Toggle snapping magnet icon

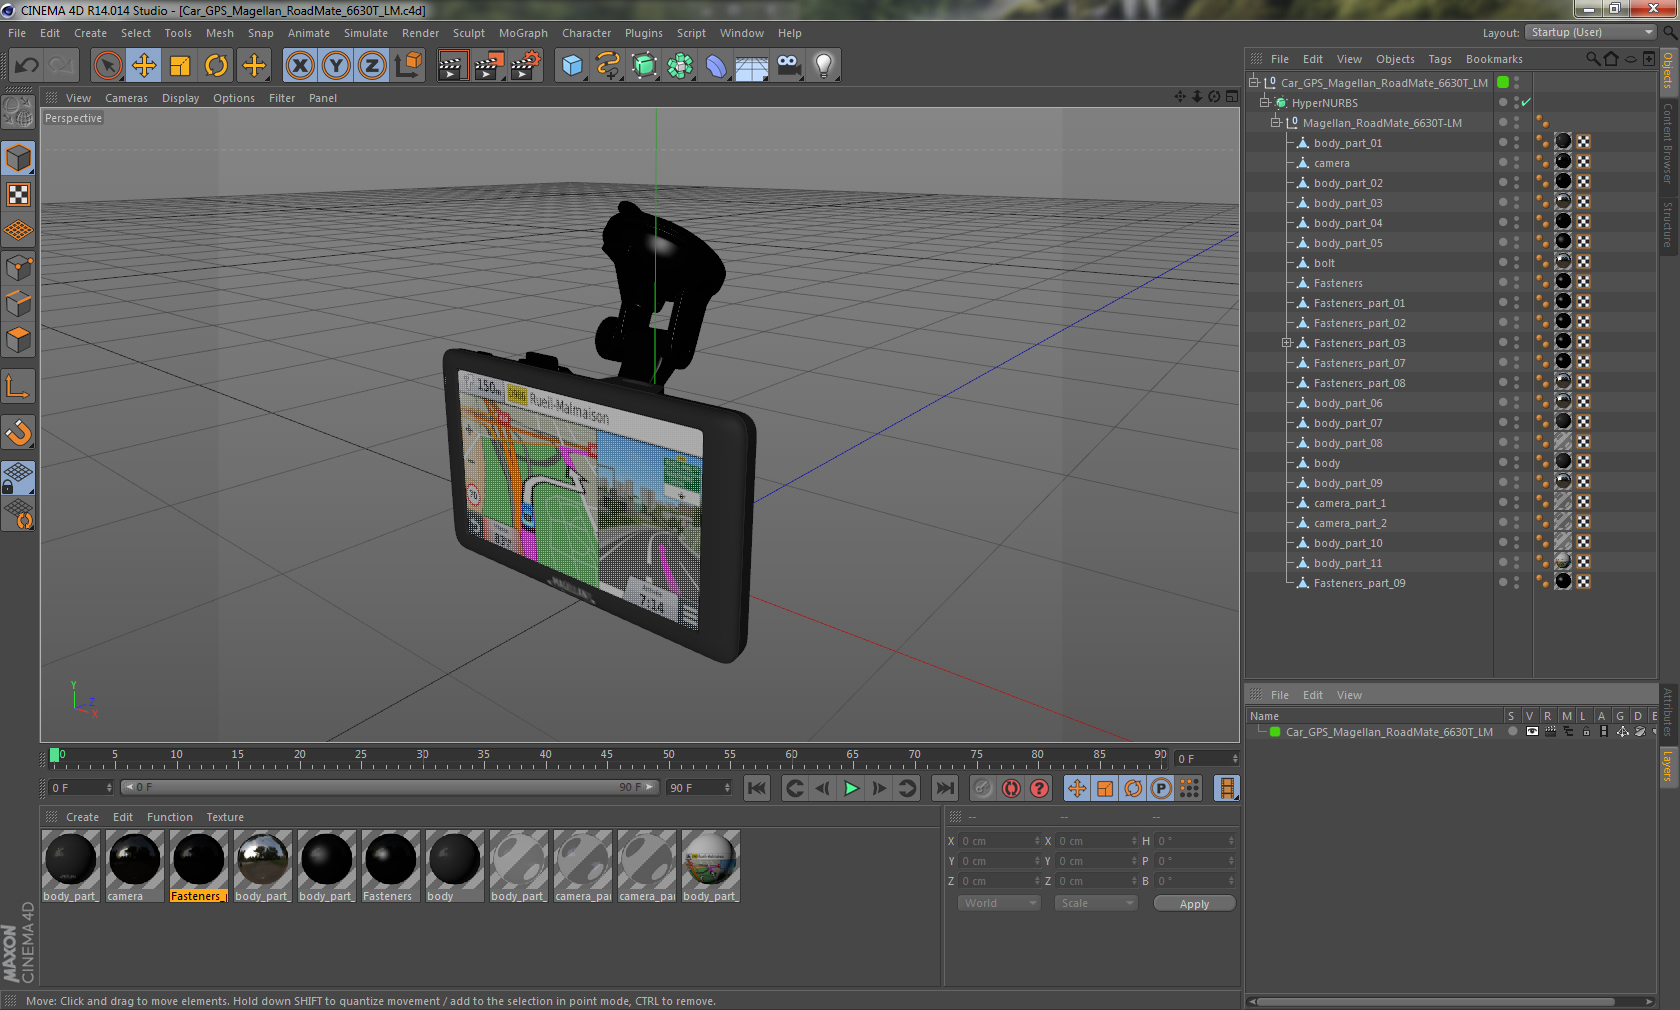(x=19, y=432)
